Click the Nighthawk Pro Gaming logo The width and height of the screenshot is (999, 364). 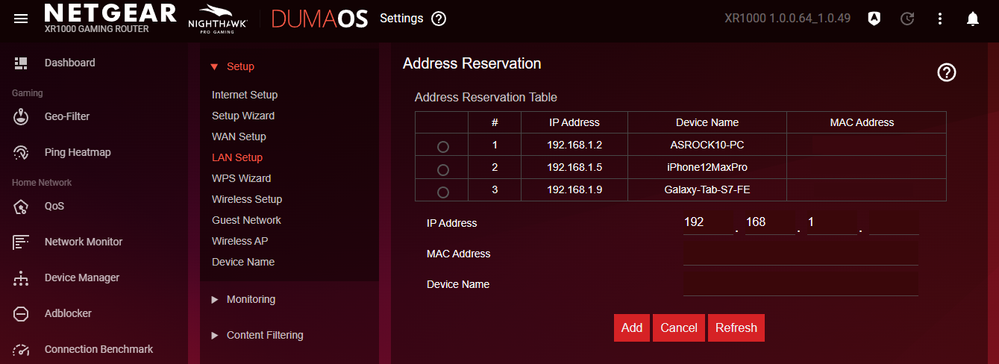(218, 18)
